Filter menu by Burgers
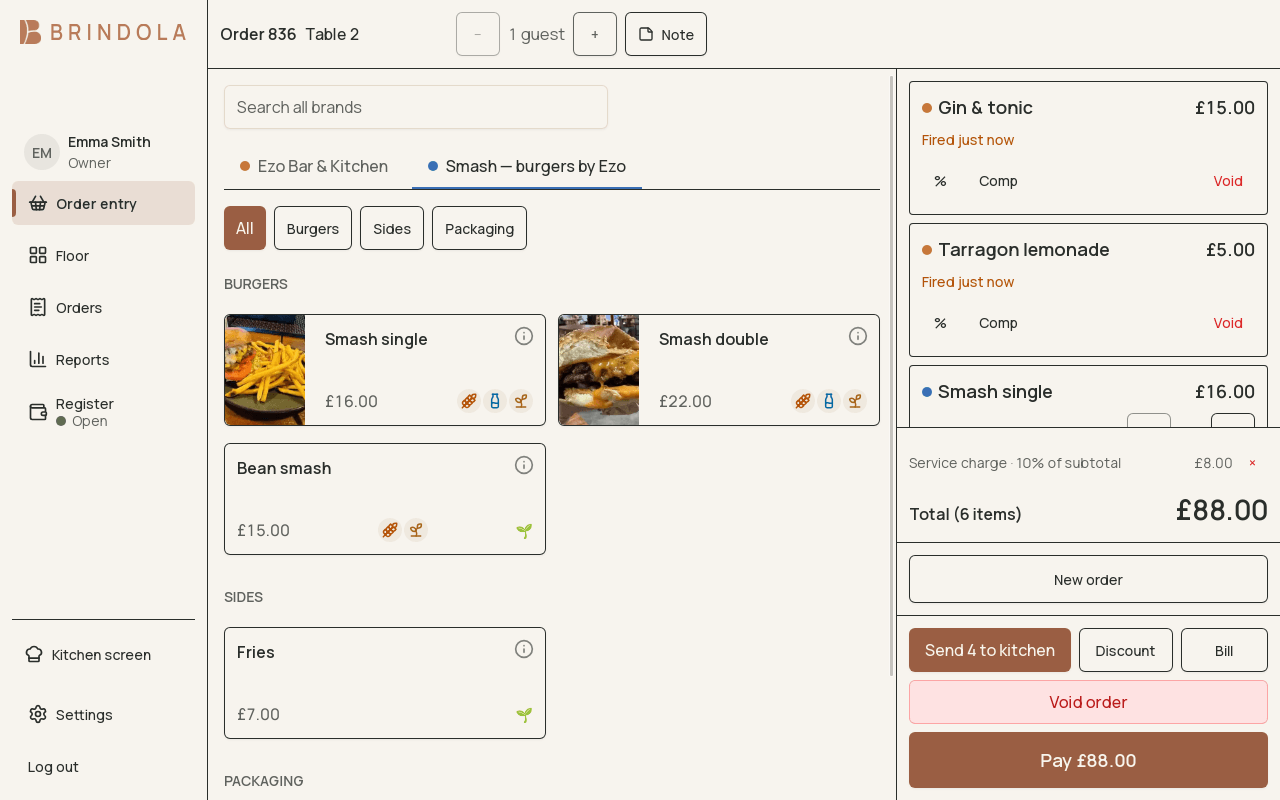 tap(313, 228)
